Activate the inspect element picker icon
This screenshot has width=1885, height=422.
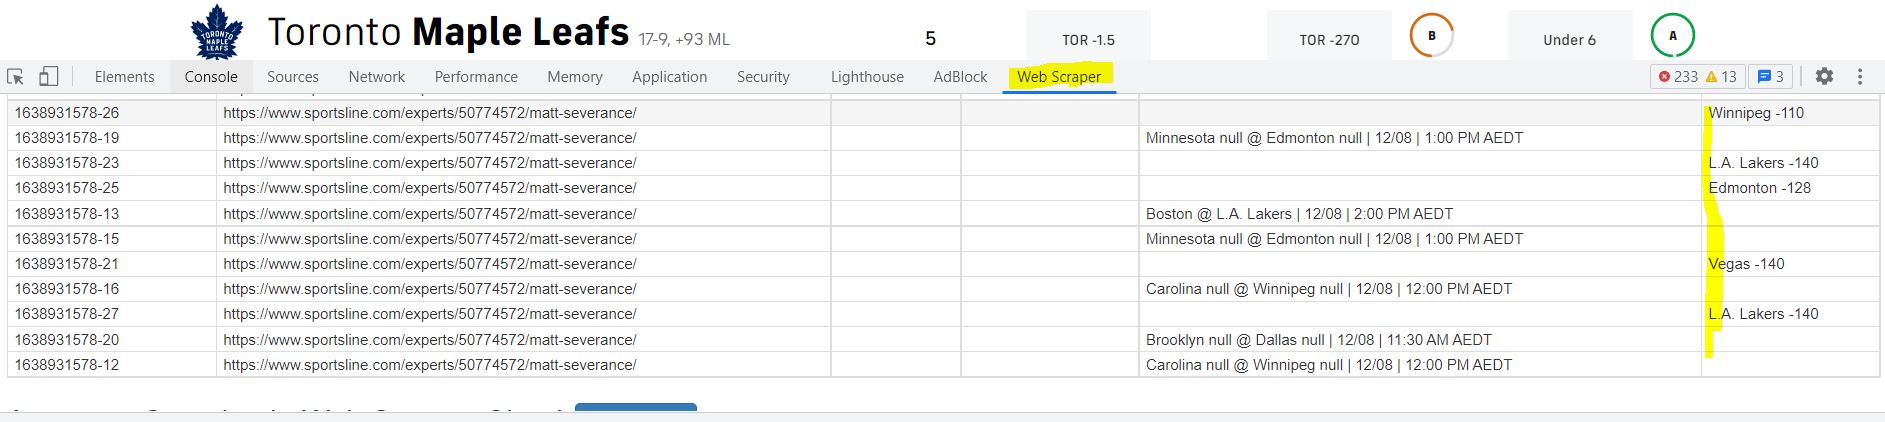pos(16,76)
